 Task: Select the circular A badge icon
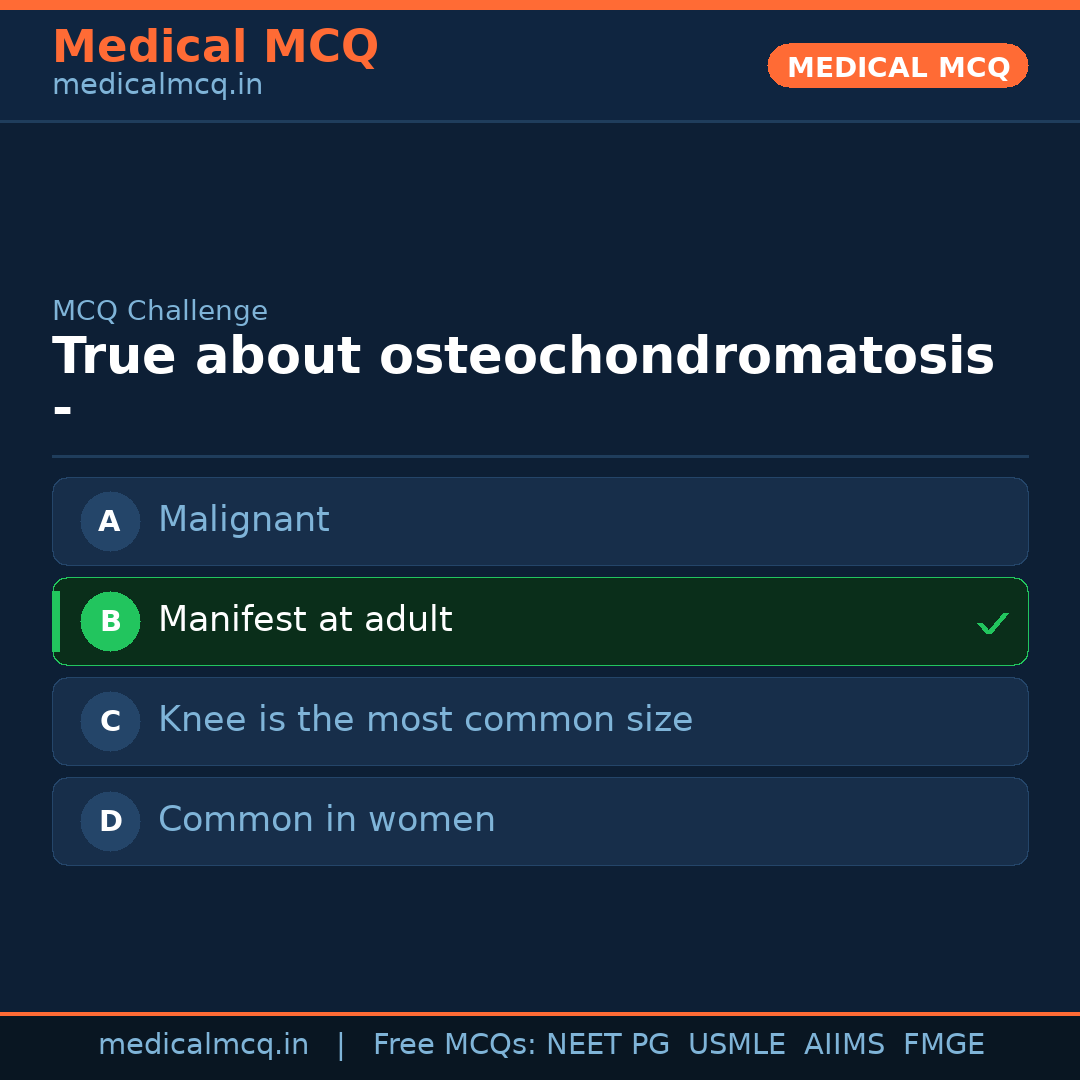pyautogui.click(x=110, y=521)
